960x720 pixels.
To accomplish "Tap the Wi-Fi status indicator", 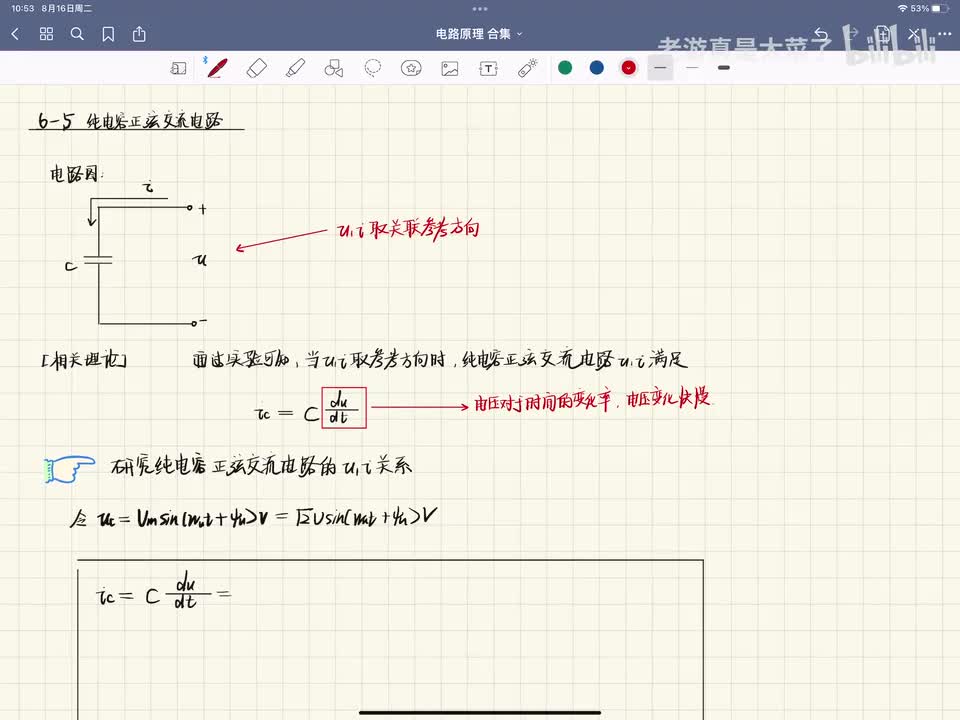I will point(902,9).
